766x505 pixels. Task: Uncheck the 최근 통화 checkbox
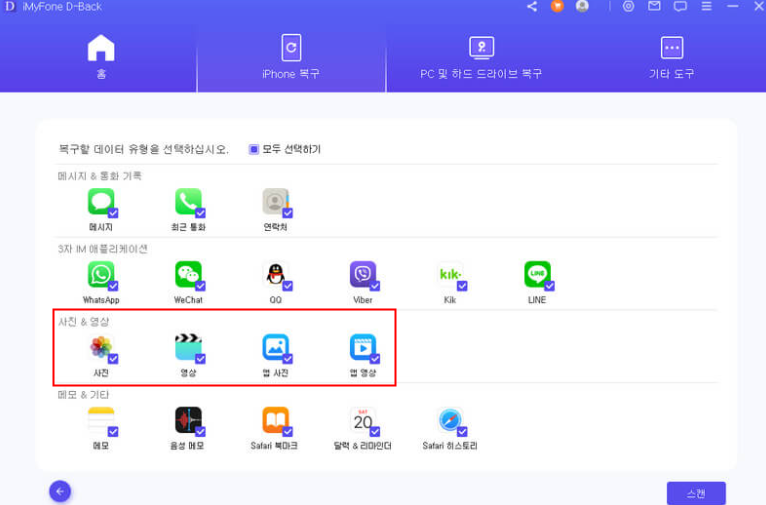[200, 213]
